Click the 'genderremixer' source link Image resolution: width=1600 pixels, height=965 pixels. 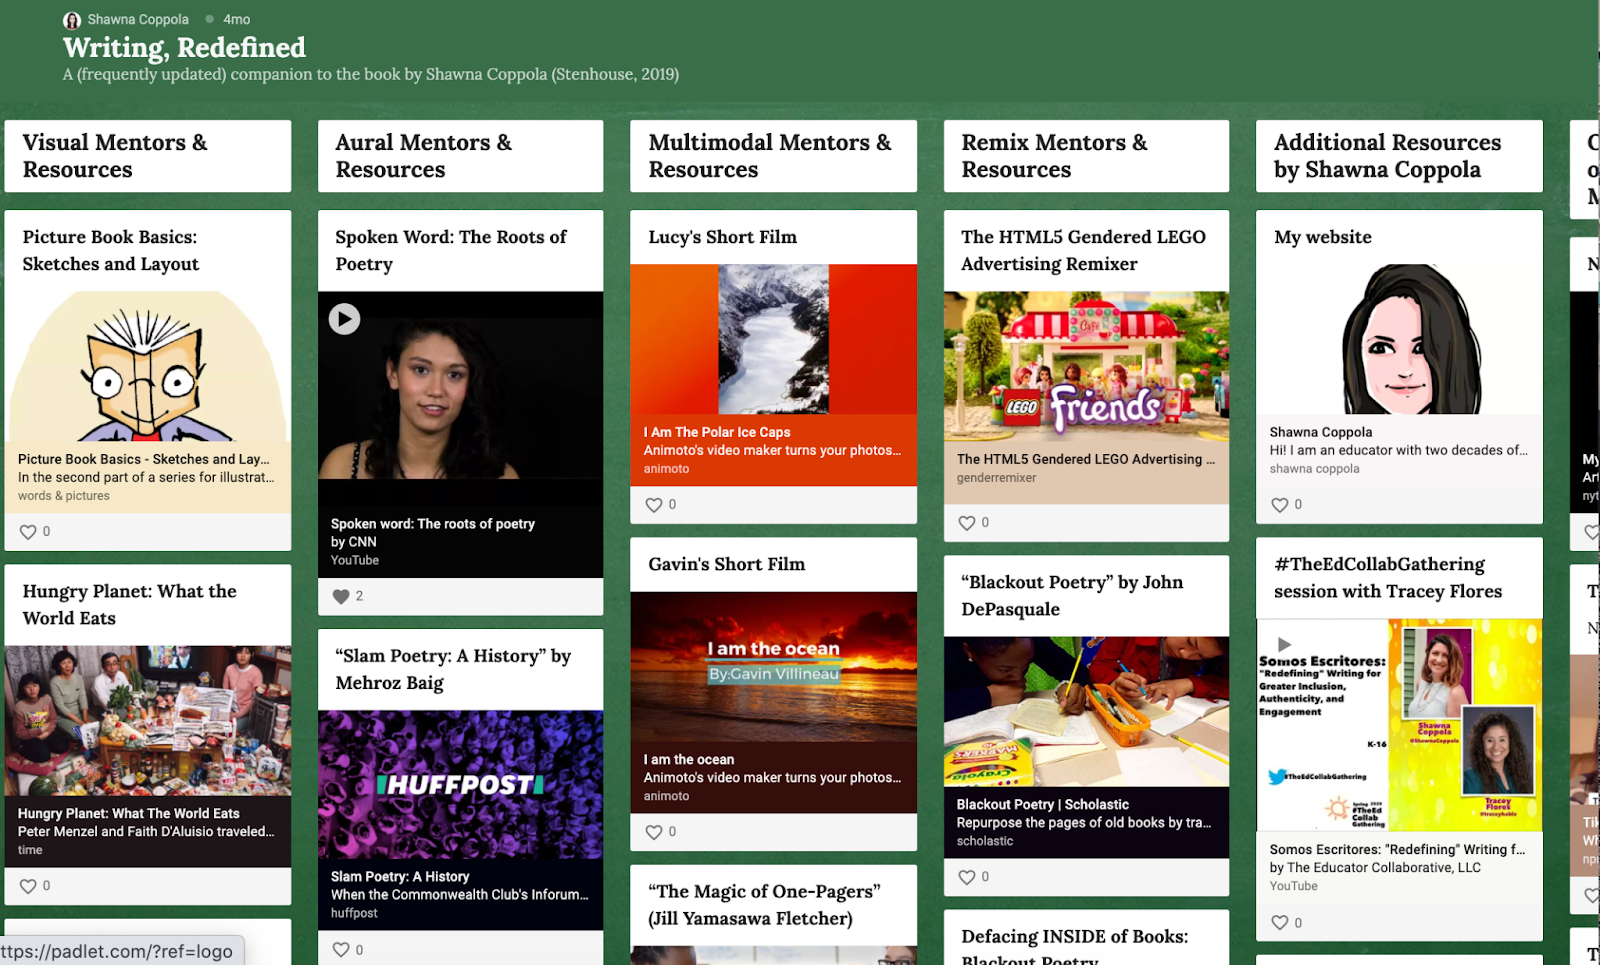click(x=997, y=478)
